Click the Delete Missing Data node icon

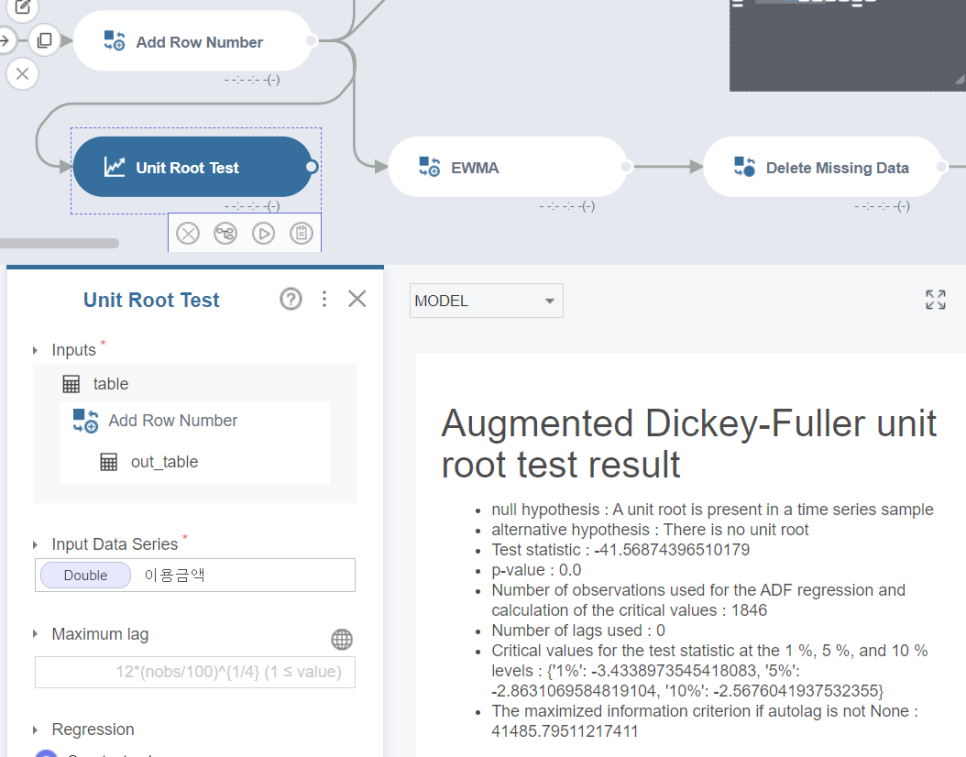(744, 167)
